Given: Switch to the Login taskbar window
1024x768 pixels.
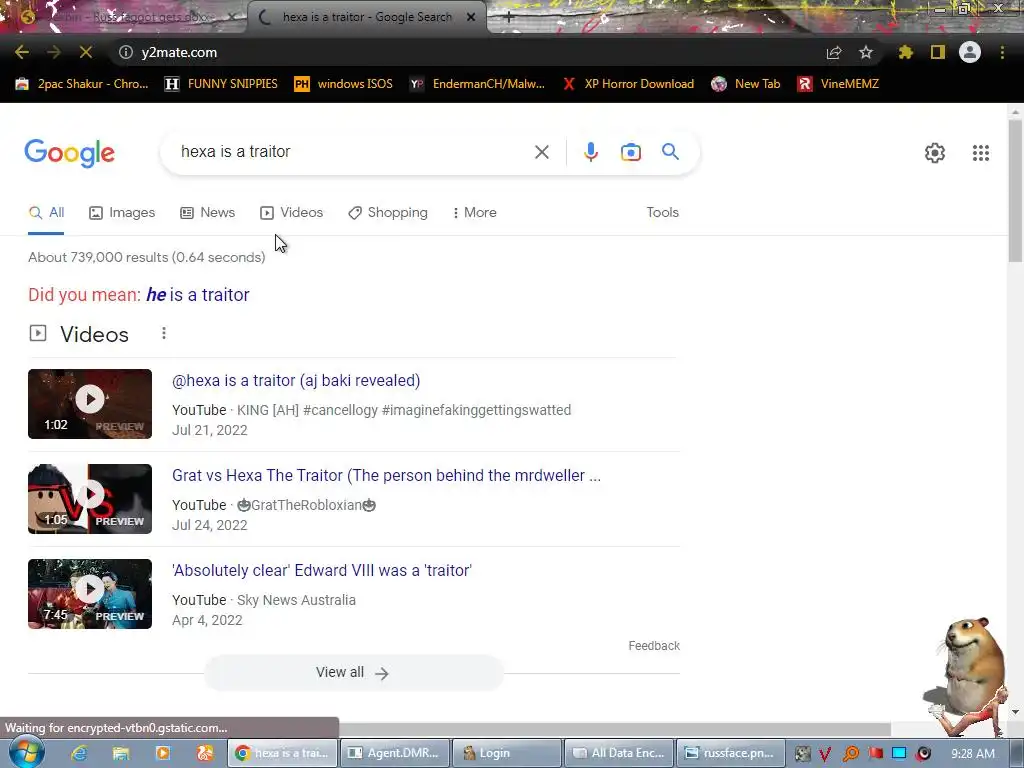Looking at the screenshot, I should [507, 753].
